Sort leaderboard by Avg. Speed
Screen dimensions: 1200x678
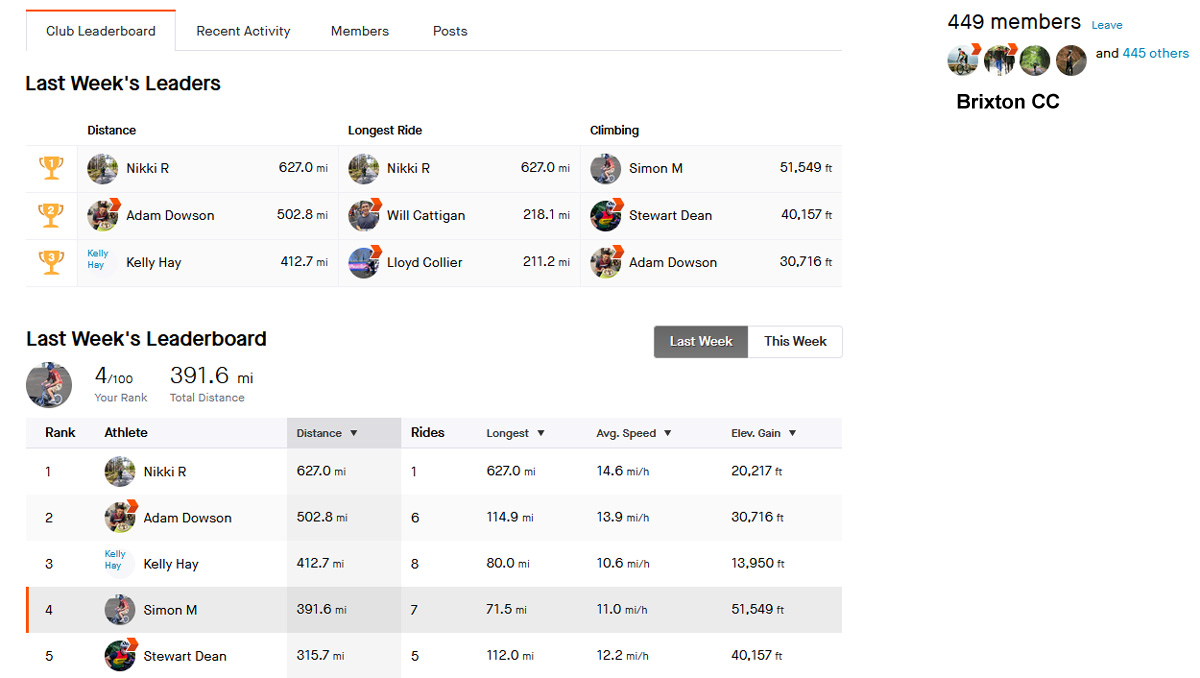click(x=633, y=433)
